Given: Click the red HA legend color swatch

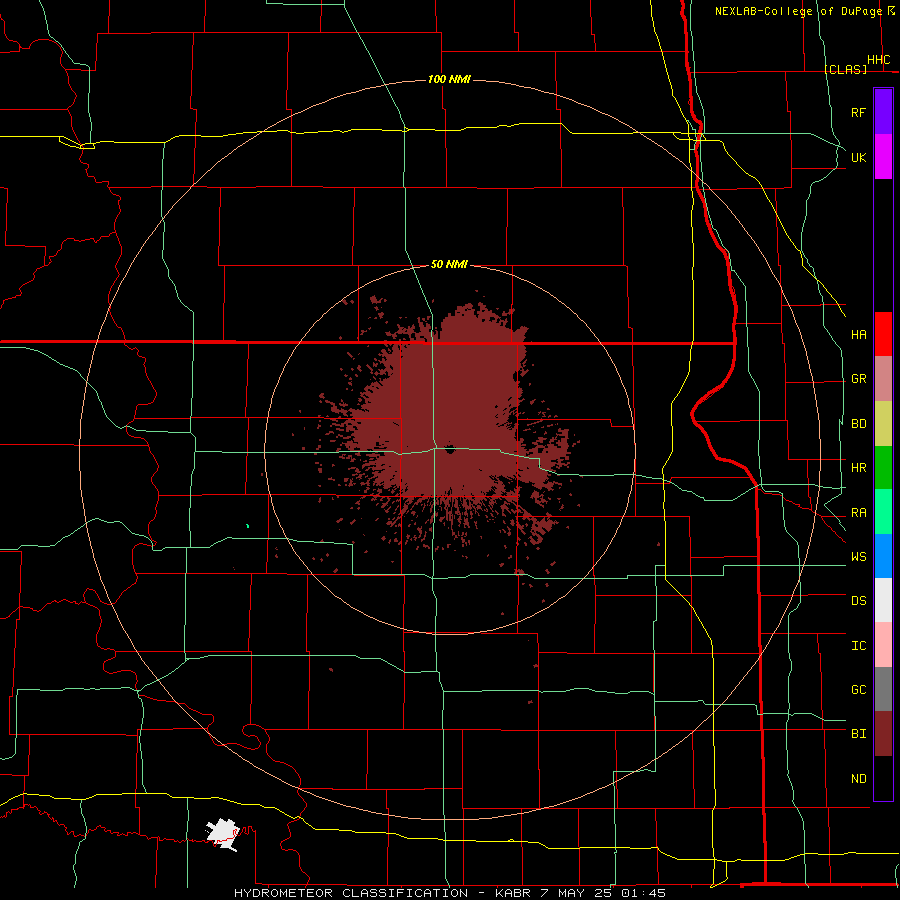Looking at the screenshot, I should coord(883,334).
